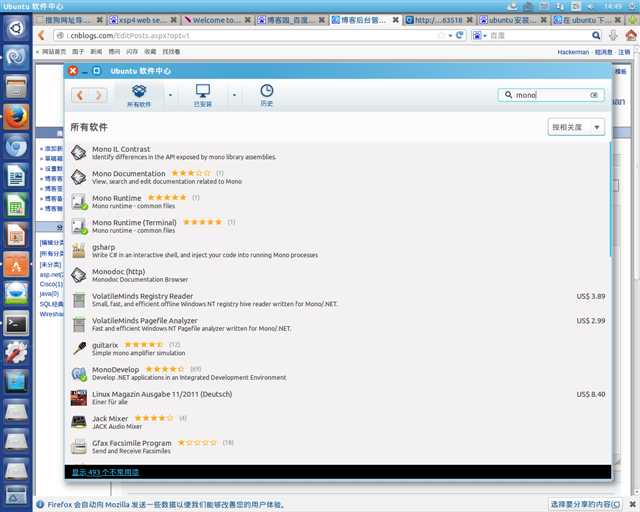640x512 pixels.
Task: Click the show 493 technical items link
Action: coord(105,472)
